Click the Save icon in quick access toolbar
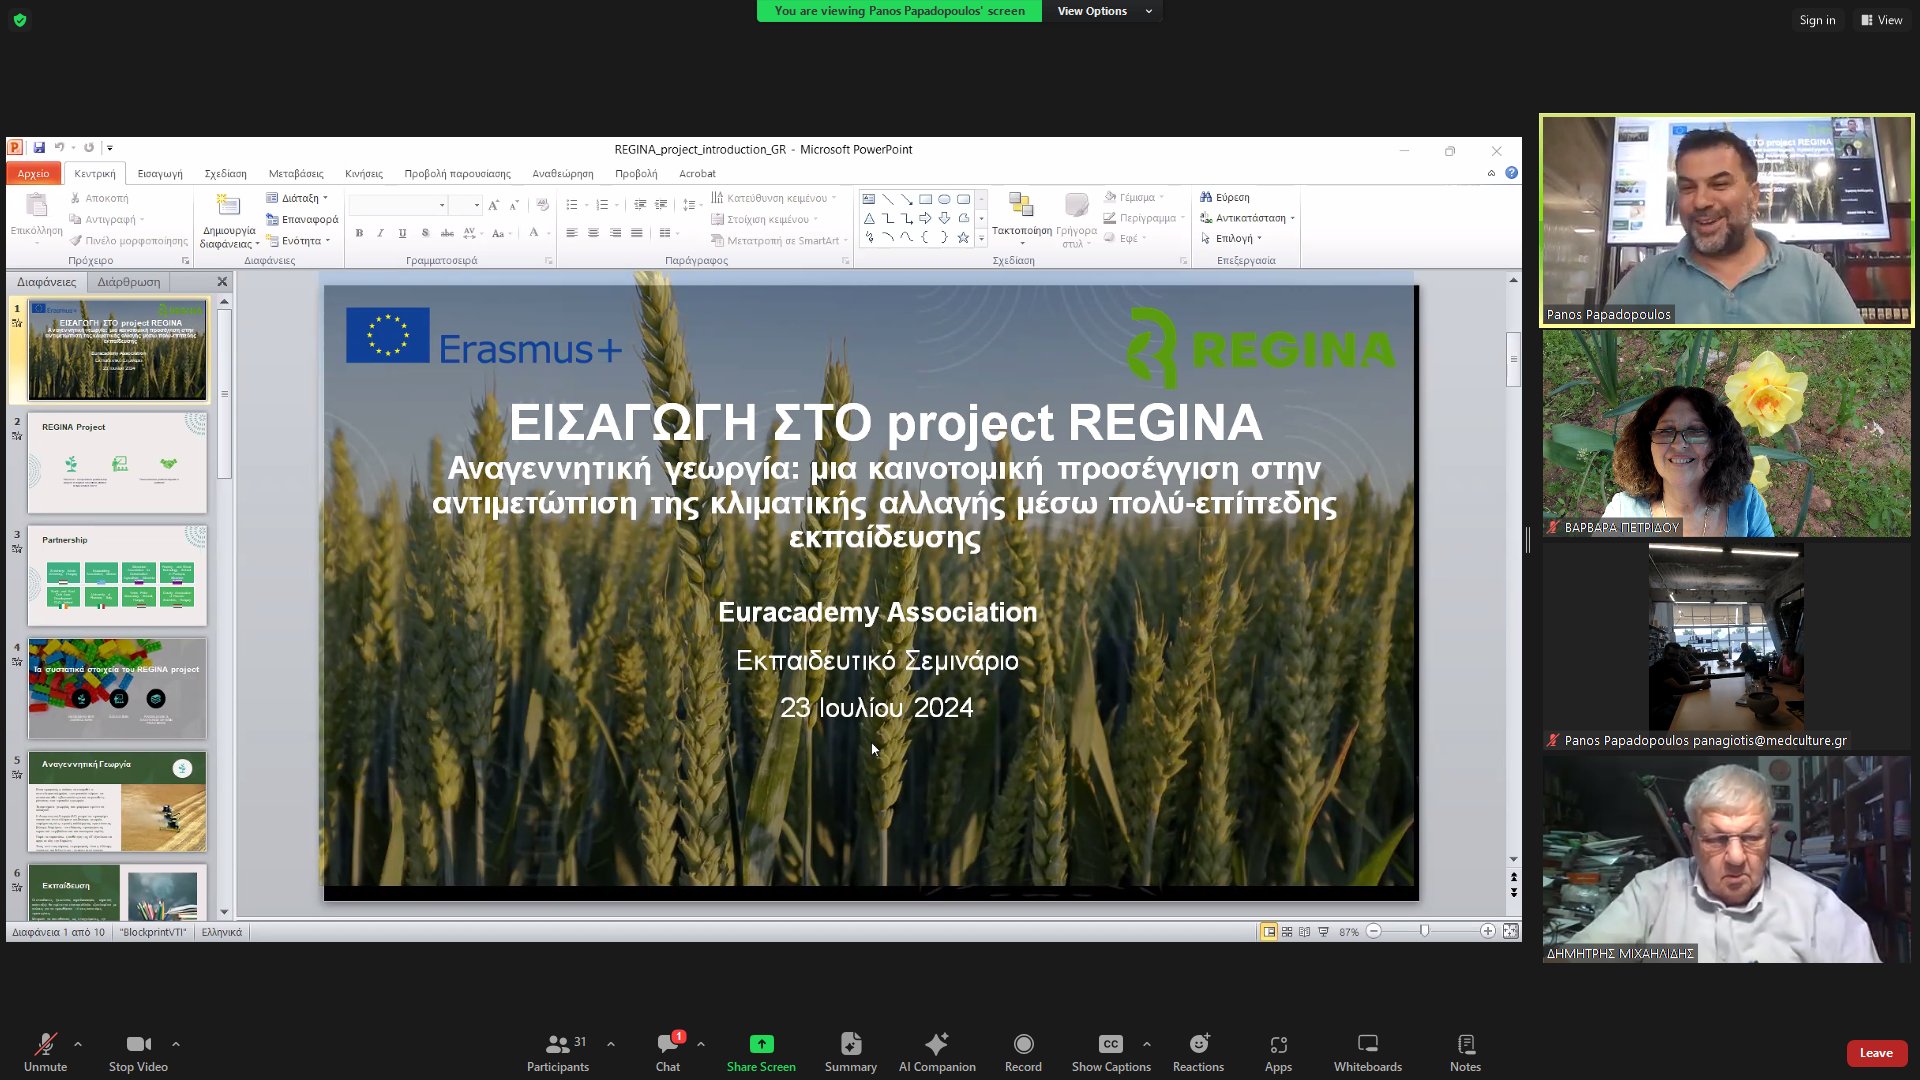The image size is (1920, 1080). (x=39, y=148)
